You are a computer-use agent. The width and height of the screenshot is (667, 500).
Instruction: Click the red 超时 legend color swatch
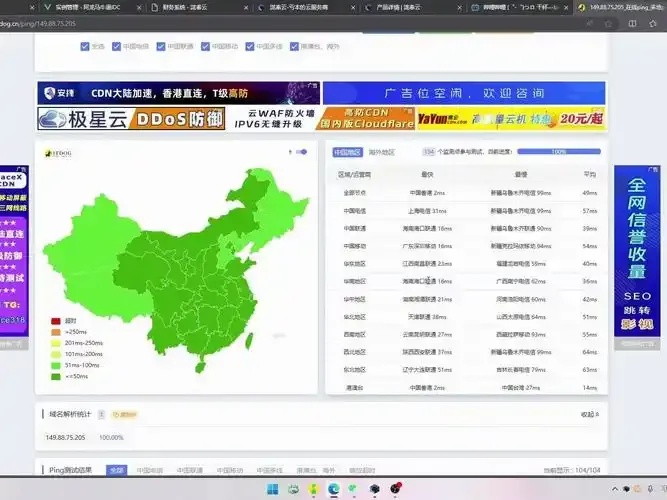click(56, 321)
